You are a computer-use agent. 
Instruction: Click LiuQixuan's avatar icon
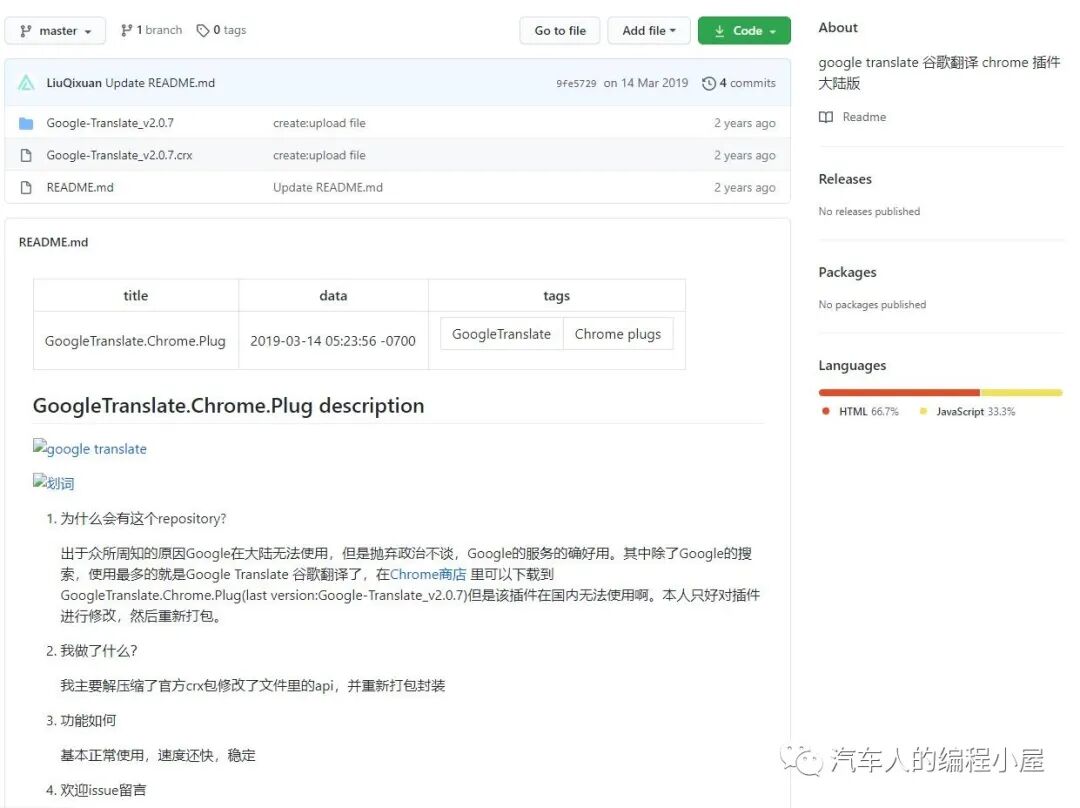pyautogui.click(x=26, y=83)
